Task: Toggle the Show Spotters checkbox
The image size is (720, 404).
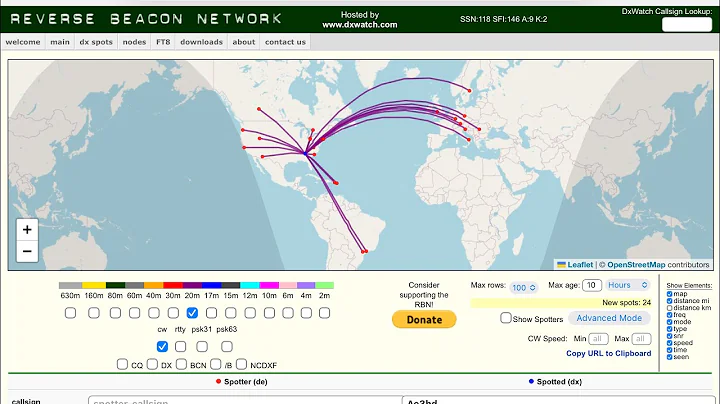Action: pyautogui.click(x=506, y=318)
